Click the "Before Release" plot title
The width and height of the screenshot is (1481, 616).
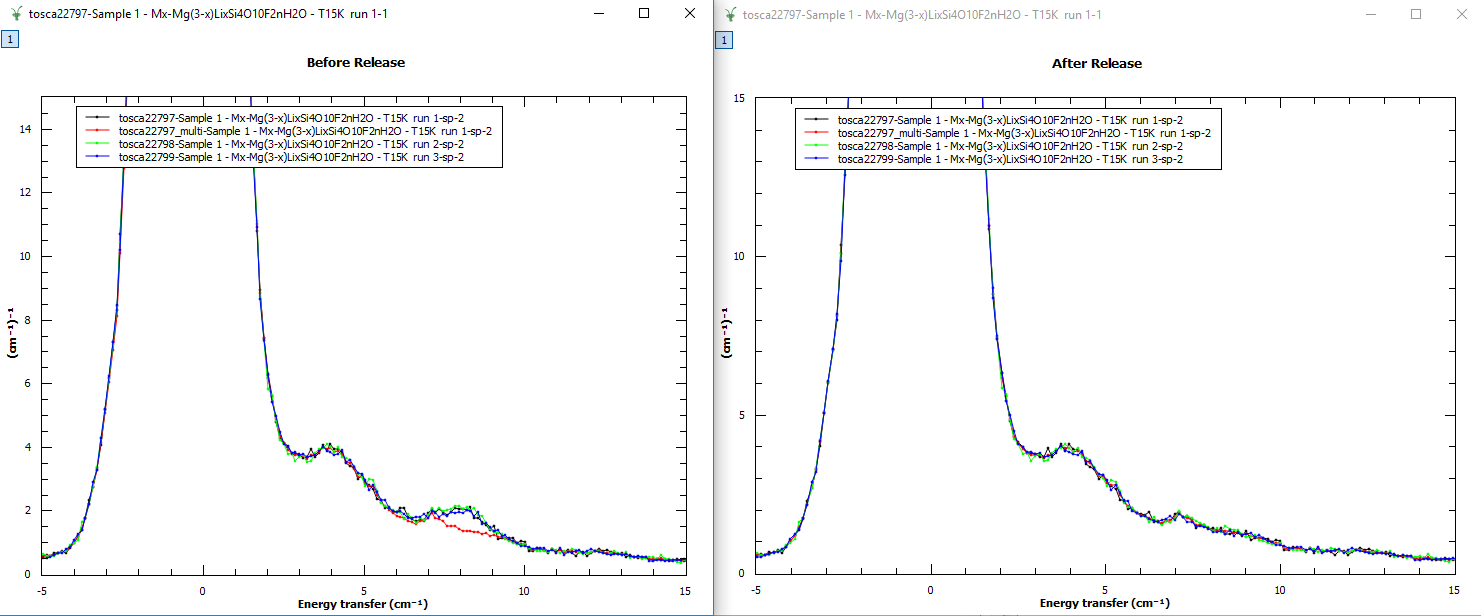pos(355,62)
